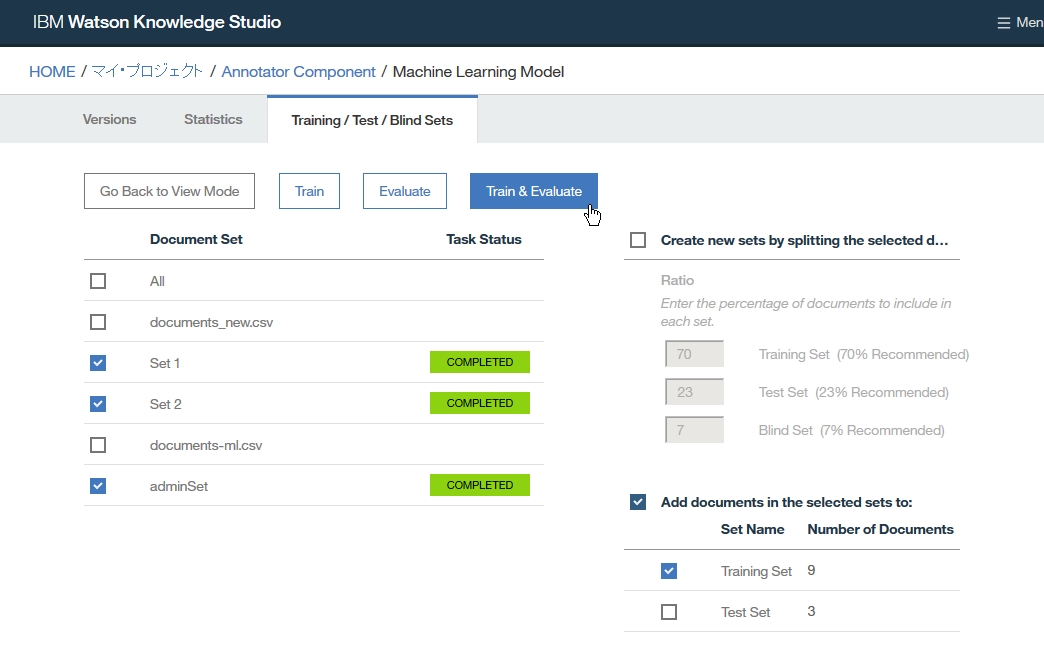Uncheck the adminSet checkbox
The height and width of the screenshot is (645, 1044).
(x=98, y=486)
